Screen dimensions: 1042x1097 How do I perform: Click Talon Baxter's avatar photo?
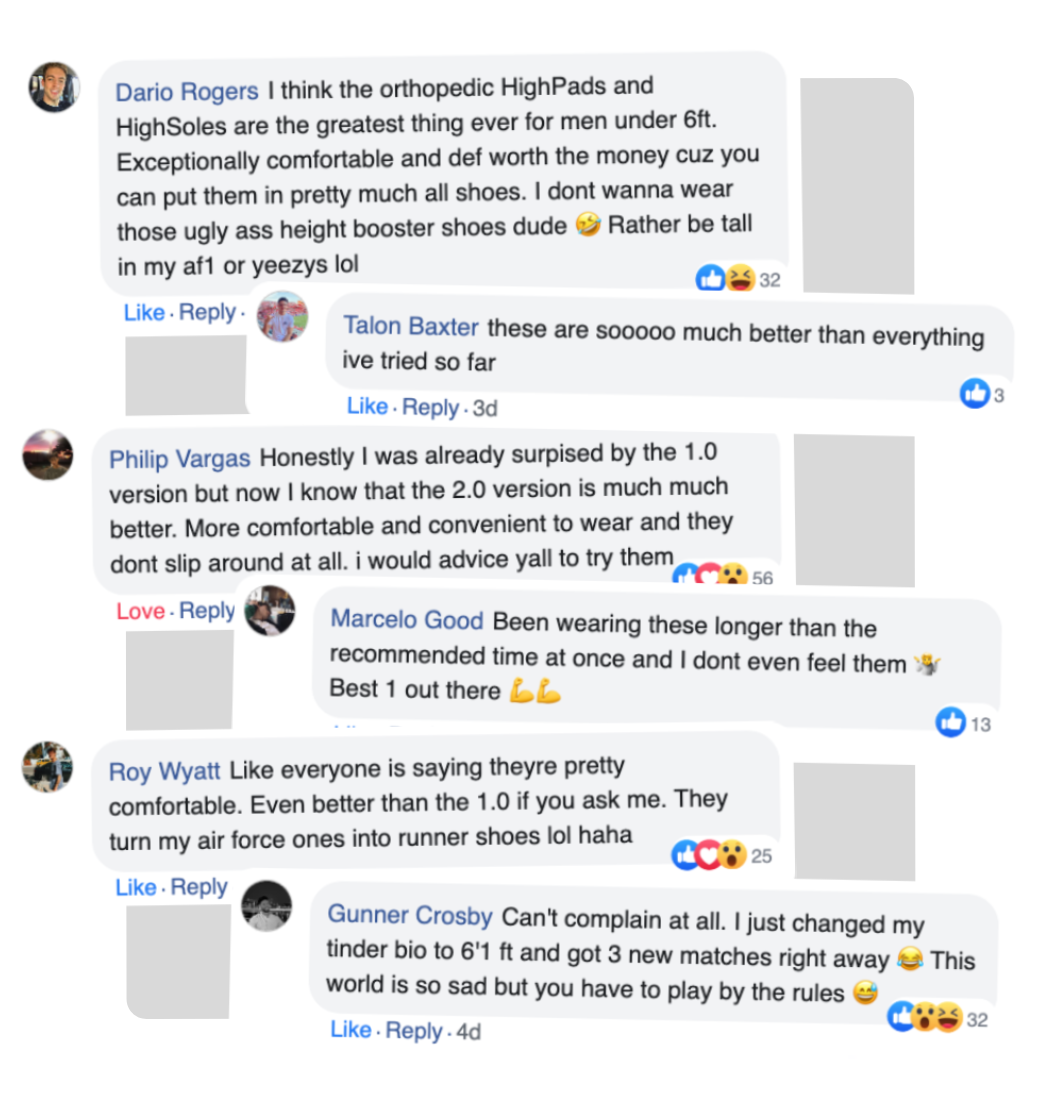[x=282, y=316]
